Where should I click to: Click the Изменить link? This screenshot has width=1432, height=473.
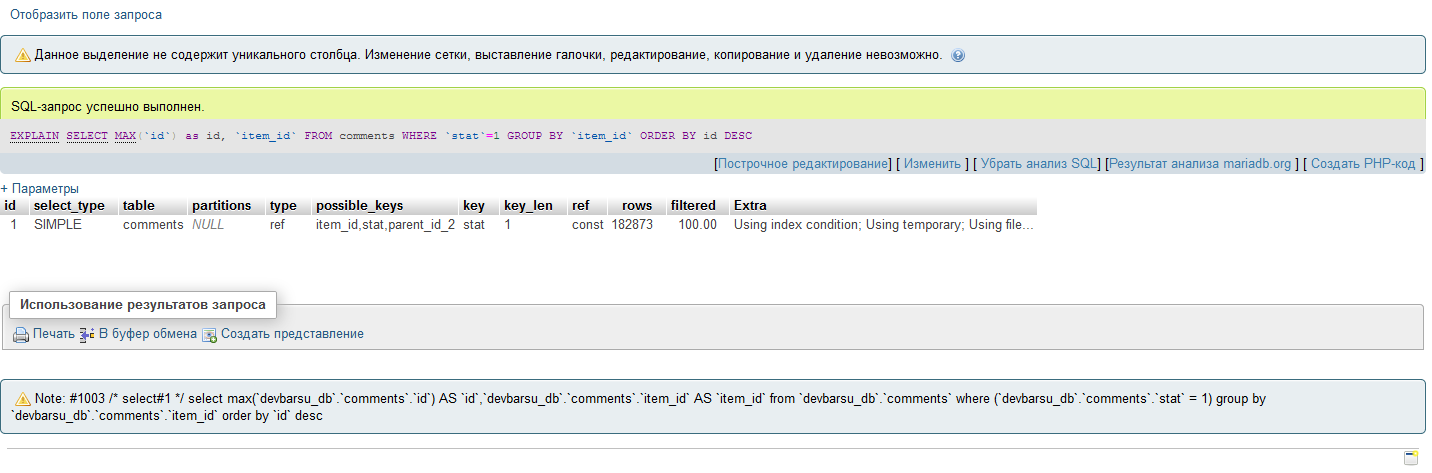tap(933, 163)
